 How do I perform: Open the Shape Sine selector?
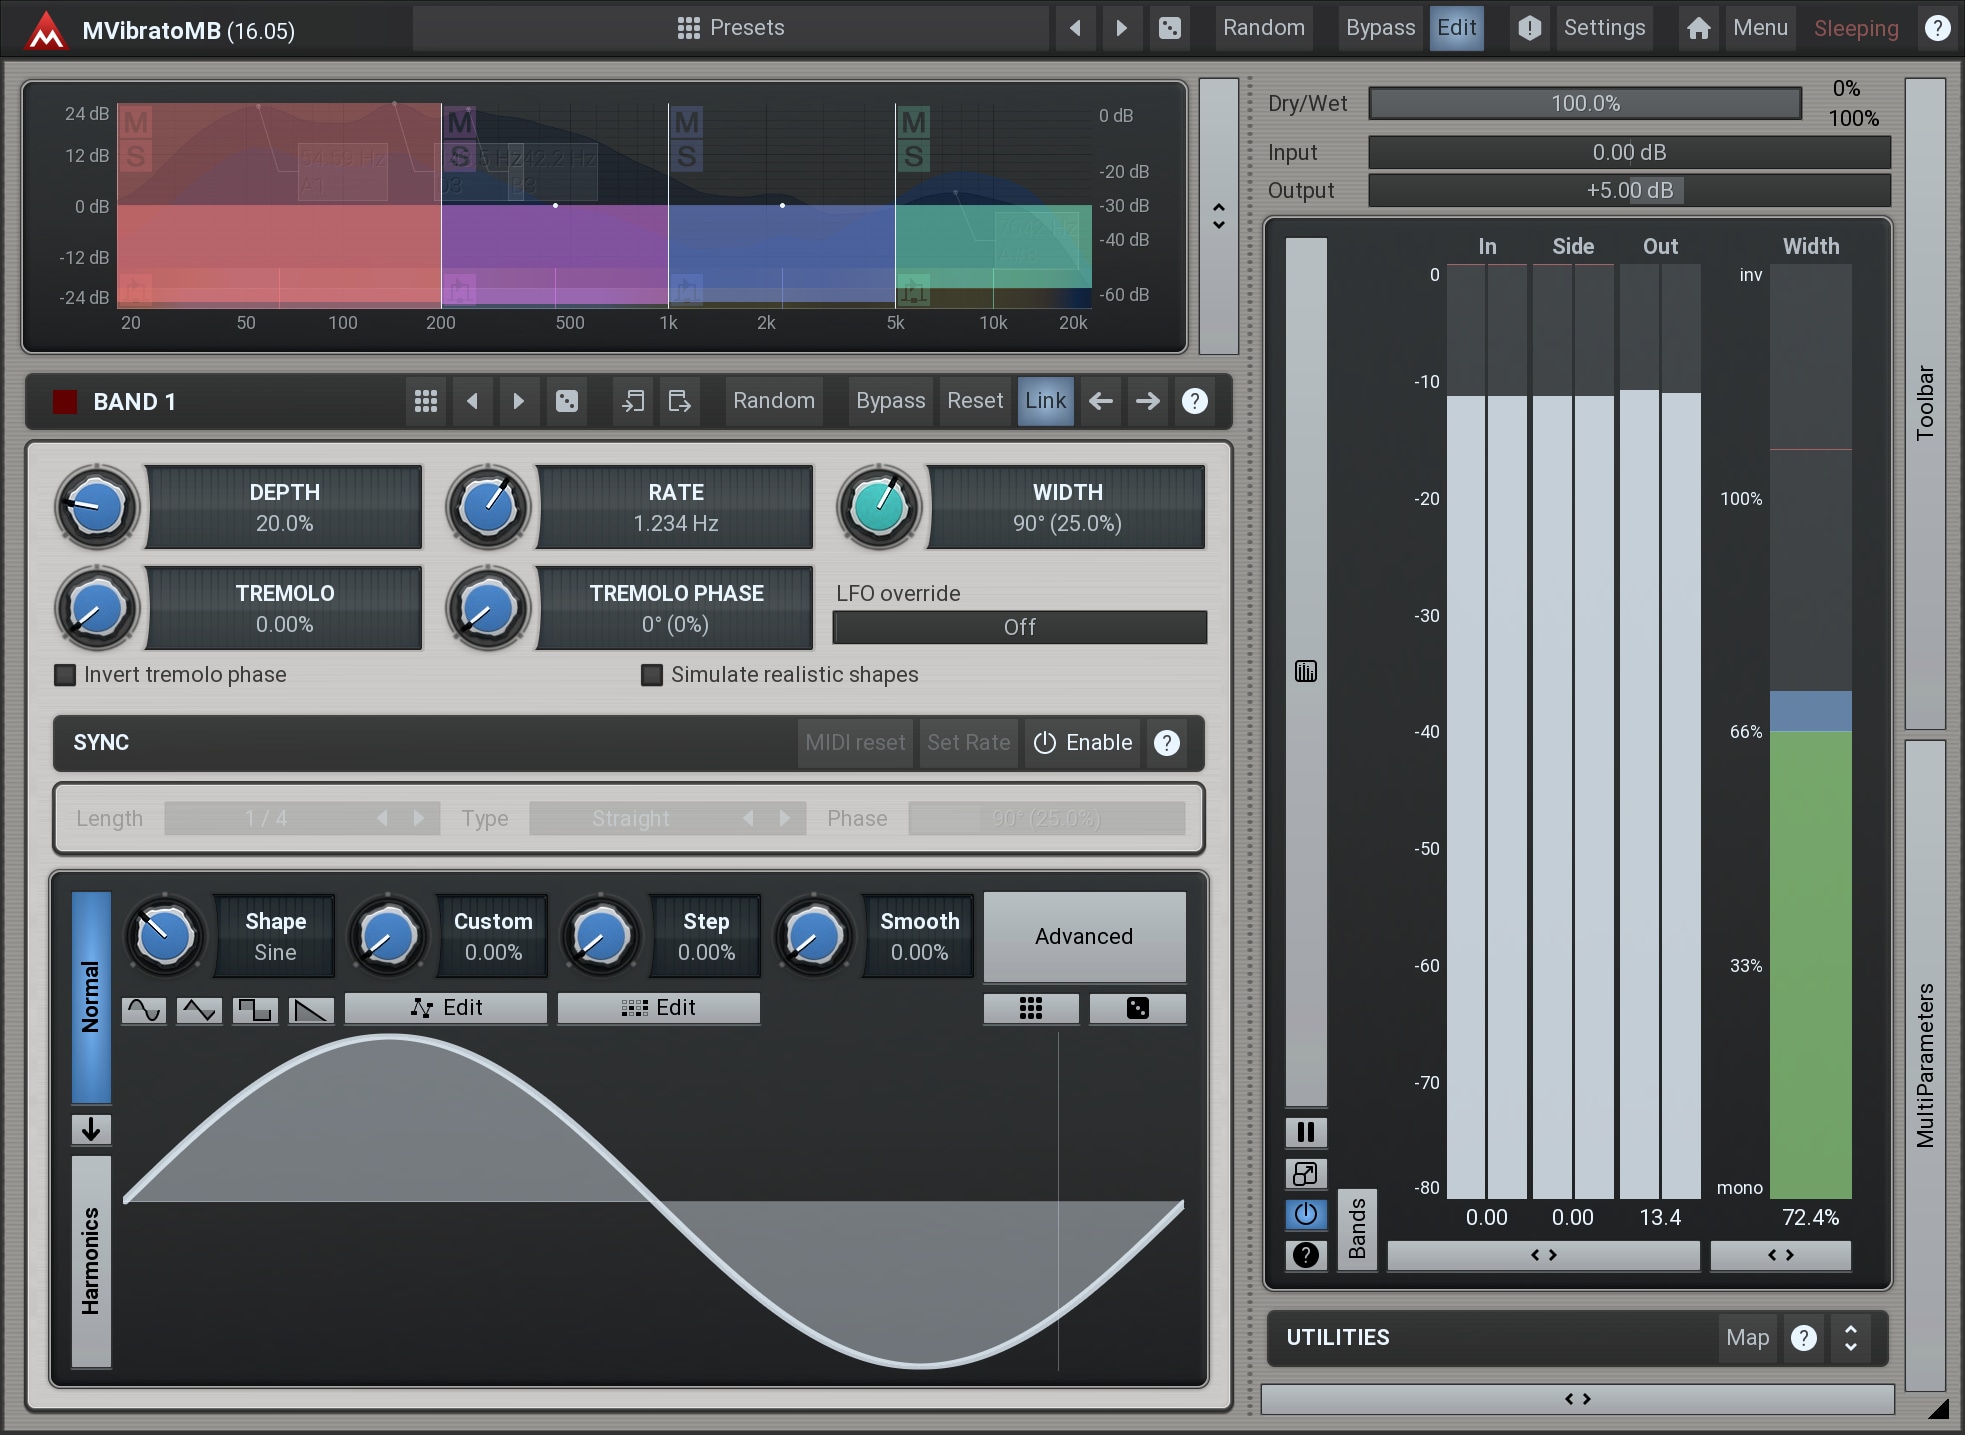pyautogui.click(x=275, y=936)
